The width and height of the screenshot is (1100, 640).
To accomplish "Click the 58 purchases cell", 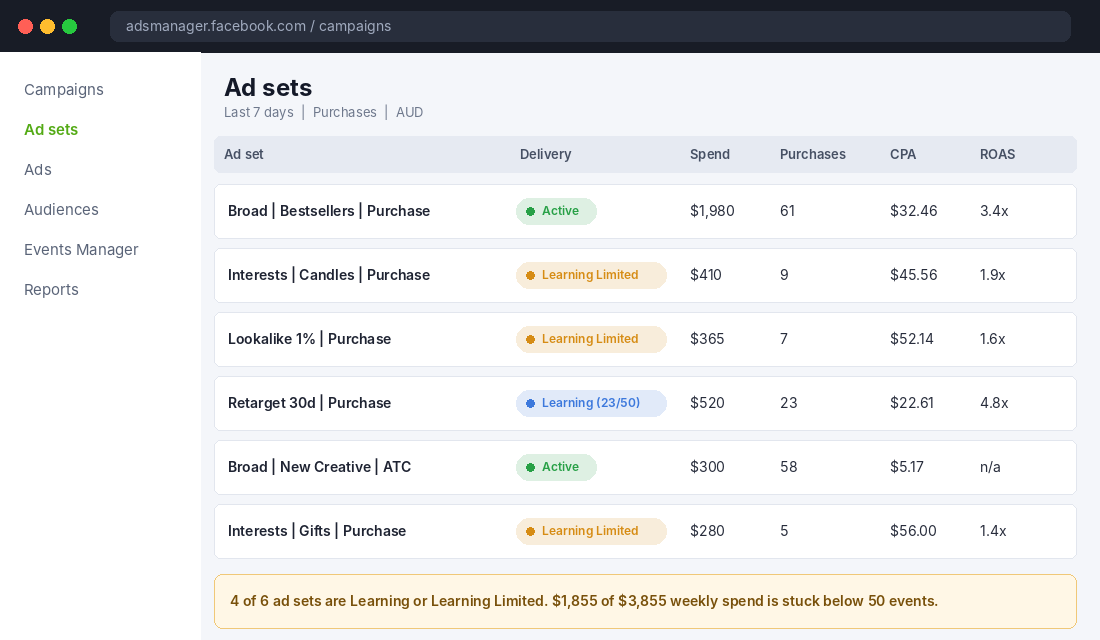I will point(789,467).
